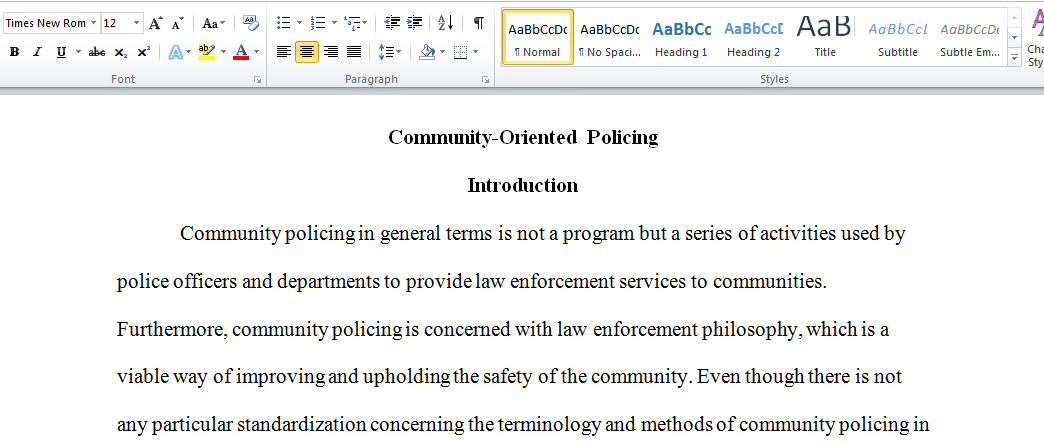
Task: Justify the paragraph text
Action: click(x=354, y=52)
